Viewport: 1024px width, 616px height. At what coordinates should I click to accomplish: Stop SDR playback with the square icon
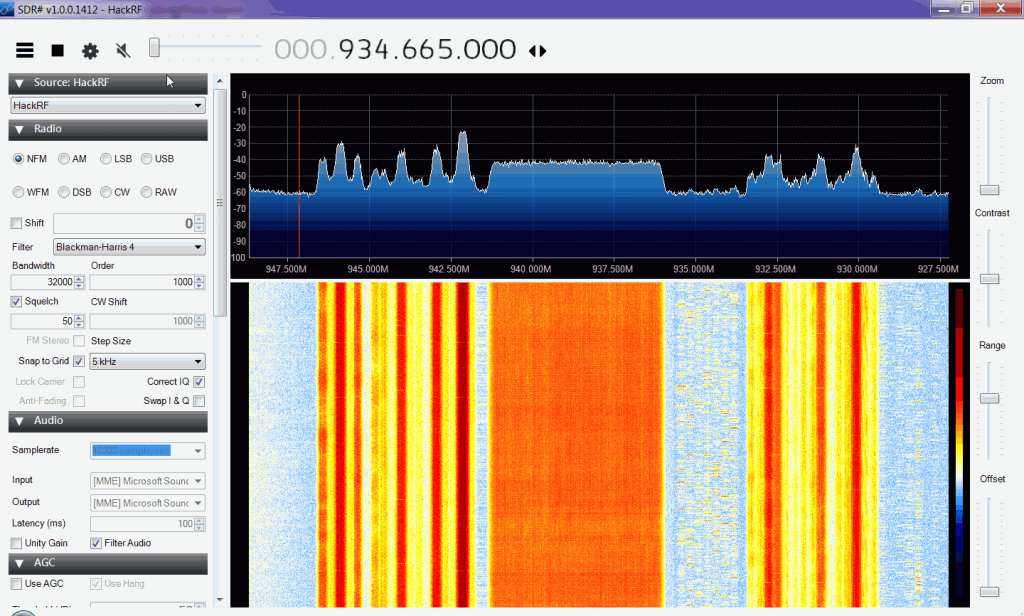(x=57, y=48)
